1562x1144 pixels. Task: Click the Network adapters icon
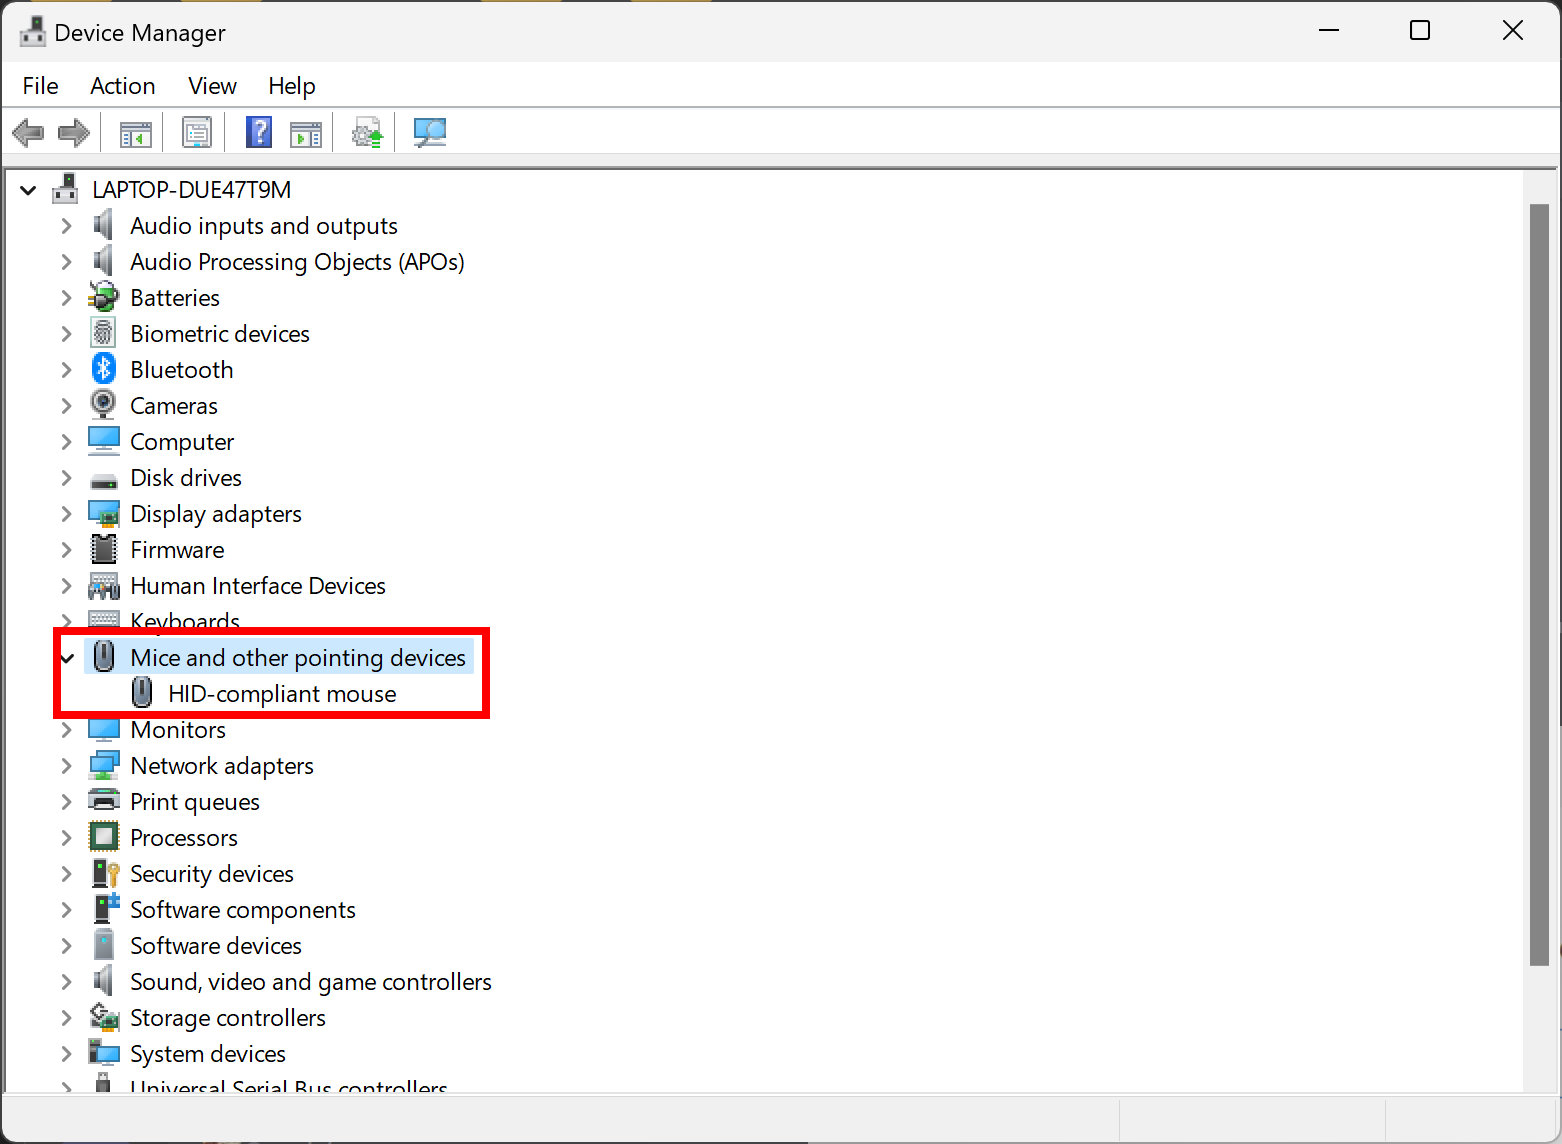point(104,766)
